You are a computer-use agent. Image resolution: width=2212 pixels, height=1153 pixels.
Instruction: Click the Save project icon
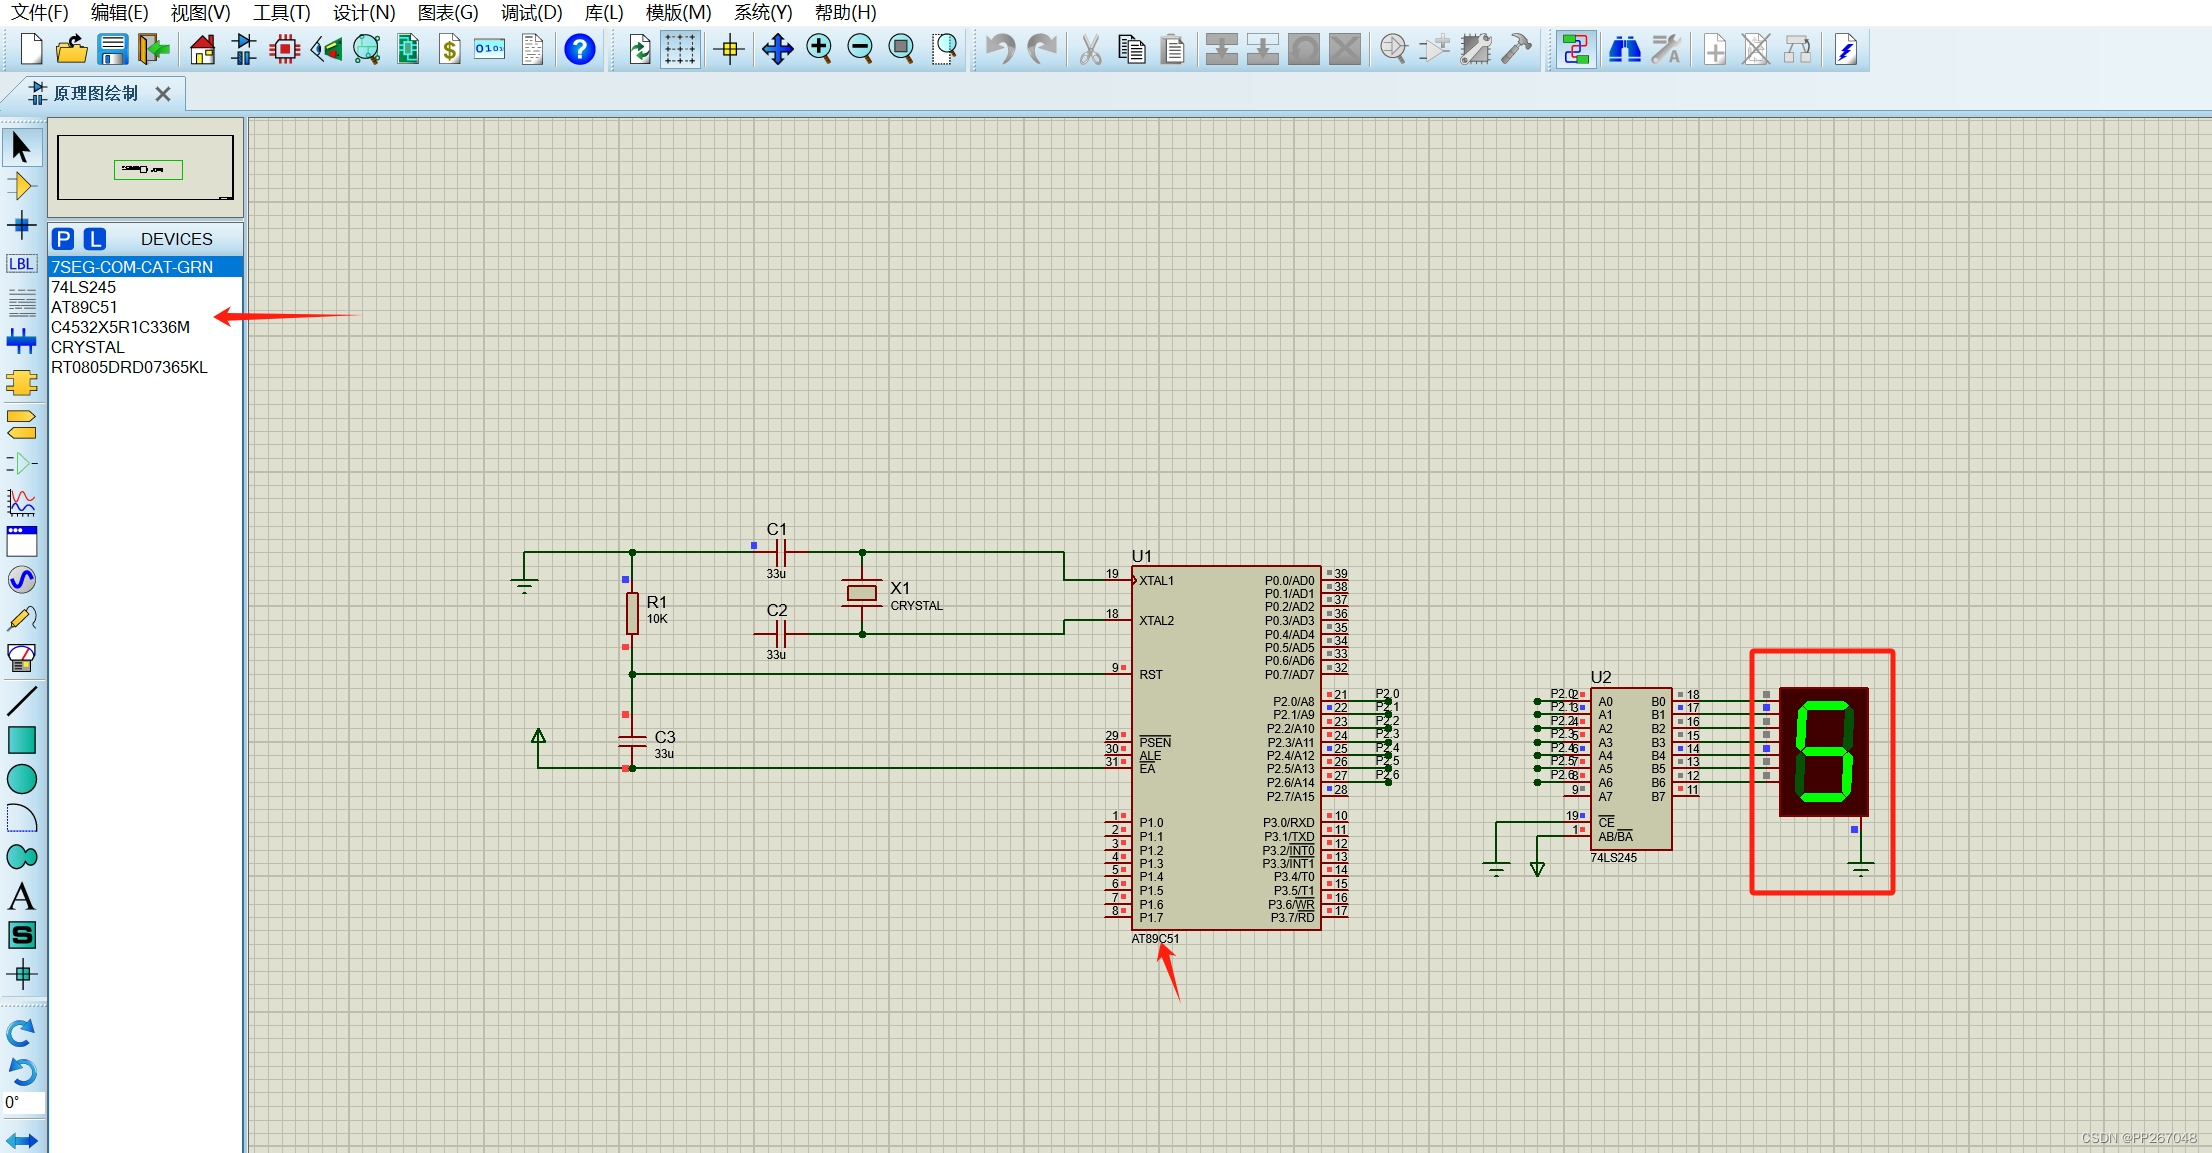112,49
